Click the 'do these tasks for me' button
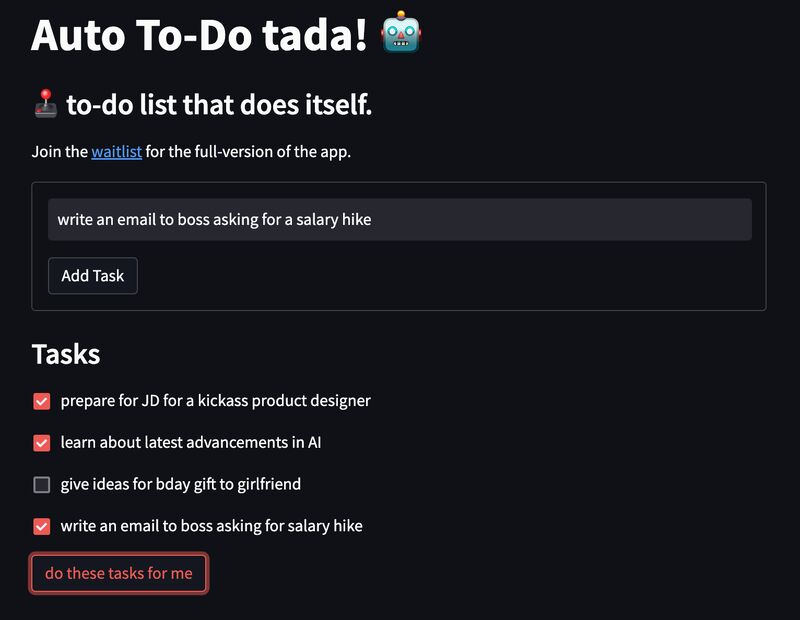This screenshot has height=620, width=800. click(x=119, y=573)
